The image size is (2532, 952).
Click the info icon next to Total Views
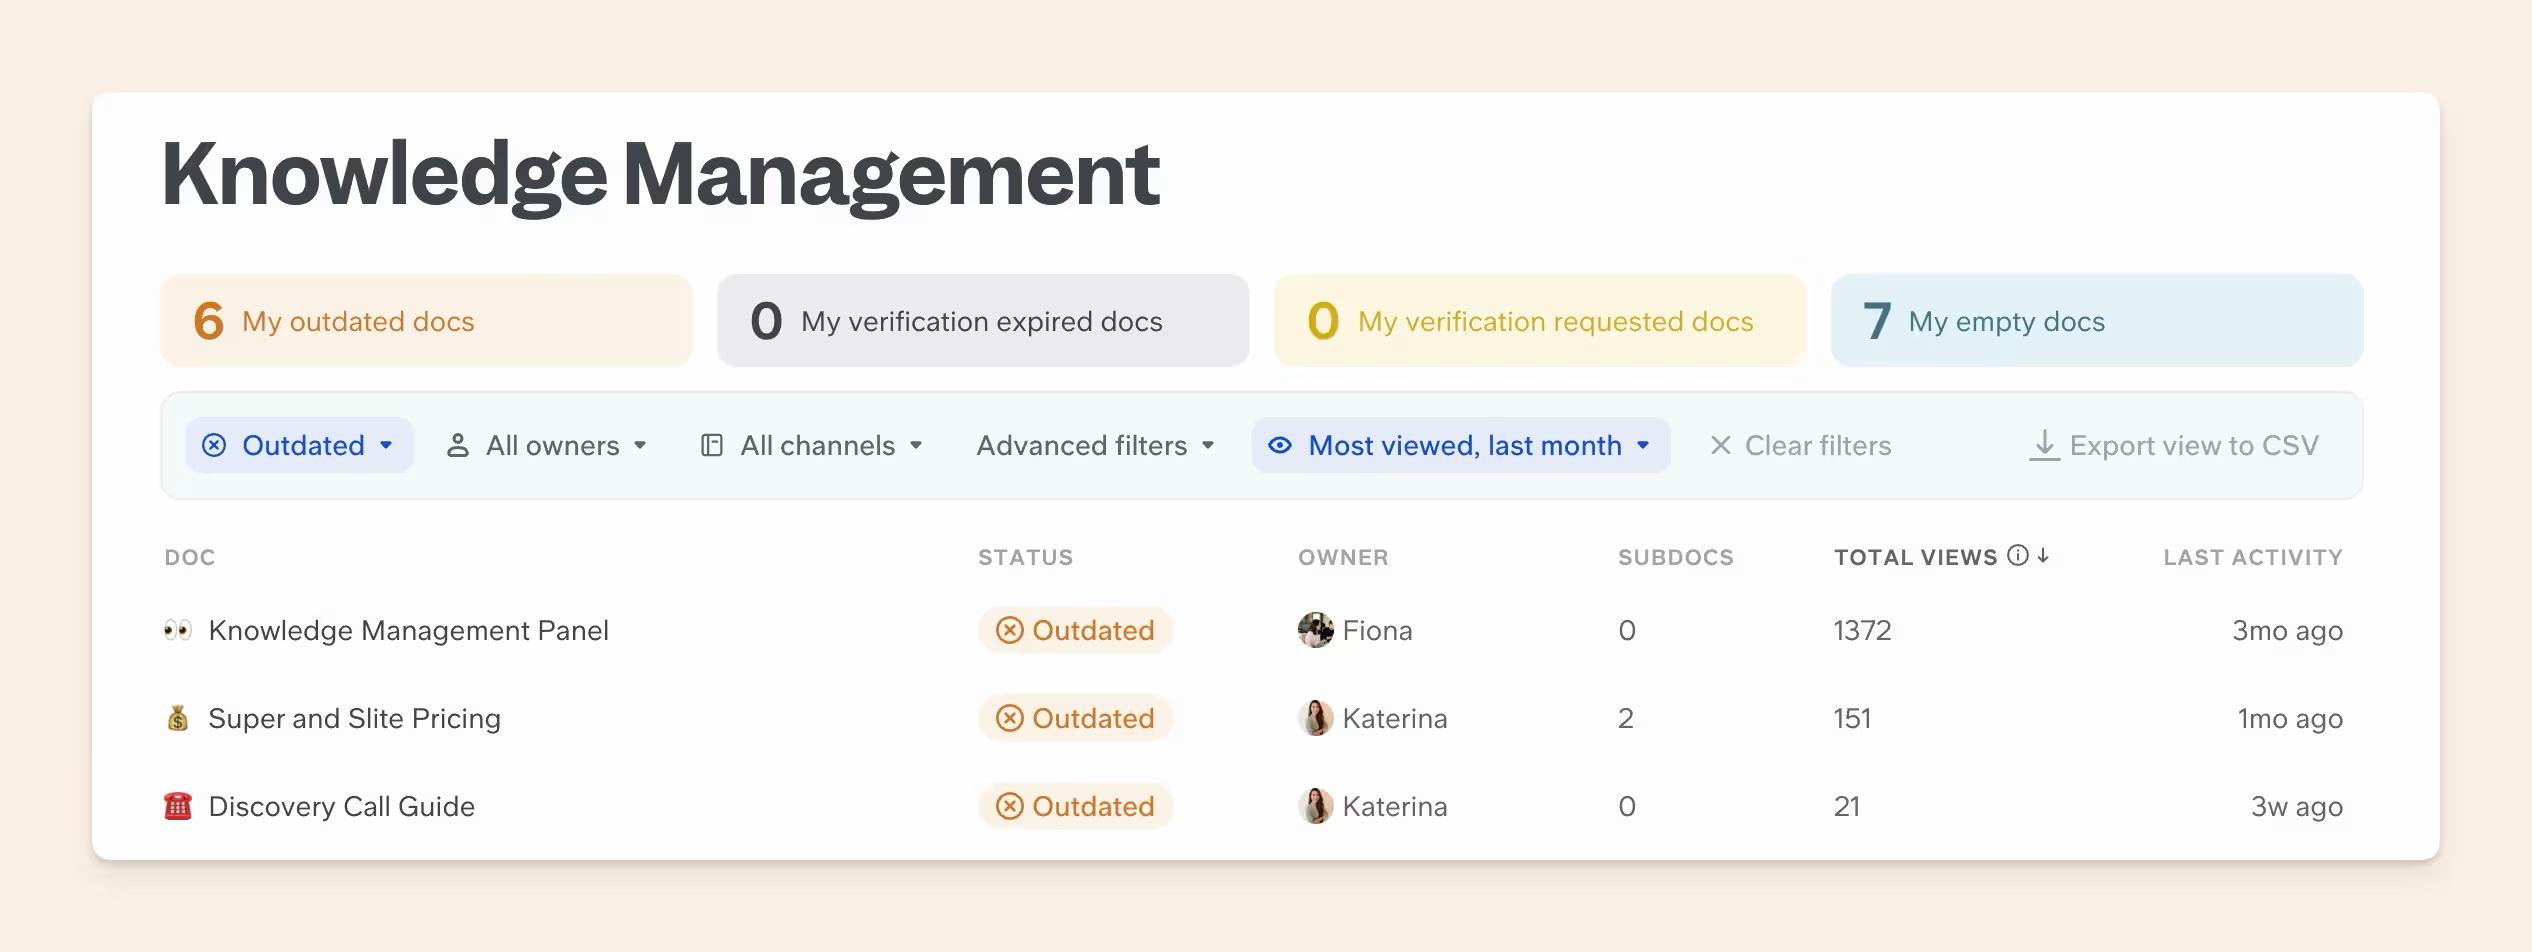coord(2018,555)
